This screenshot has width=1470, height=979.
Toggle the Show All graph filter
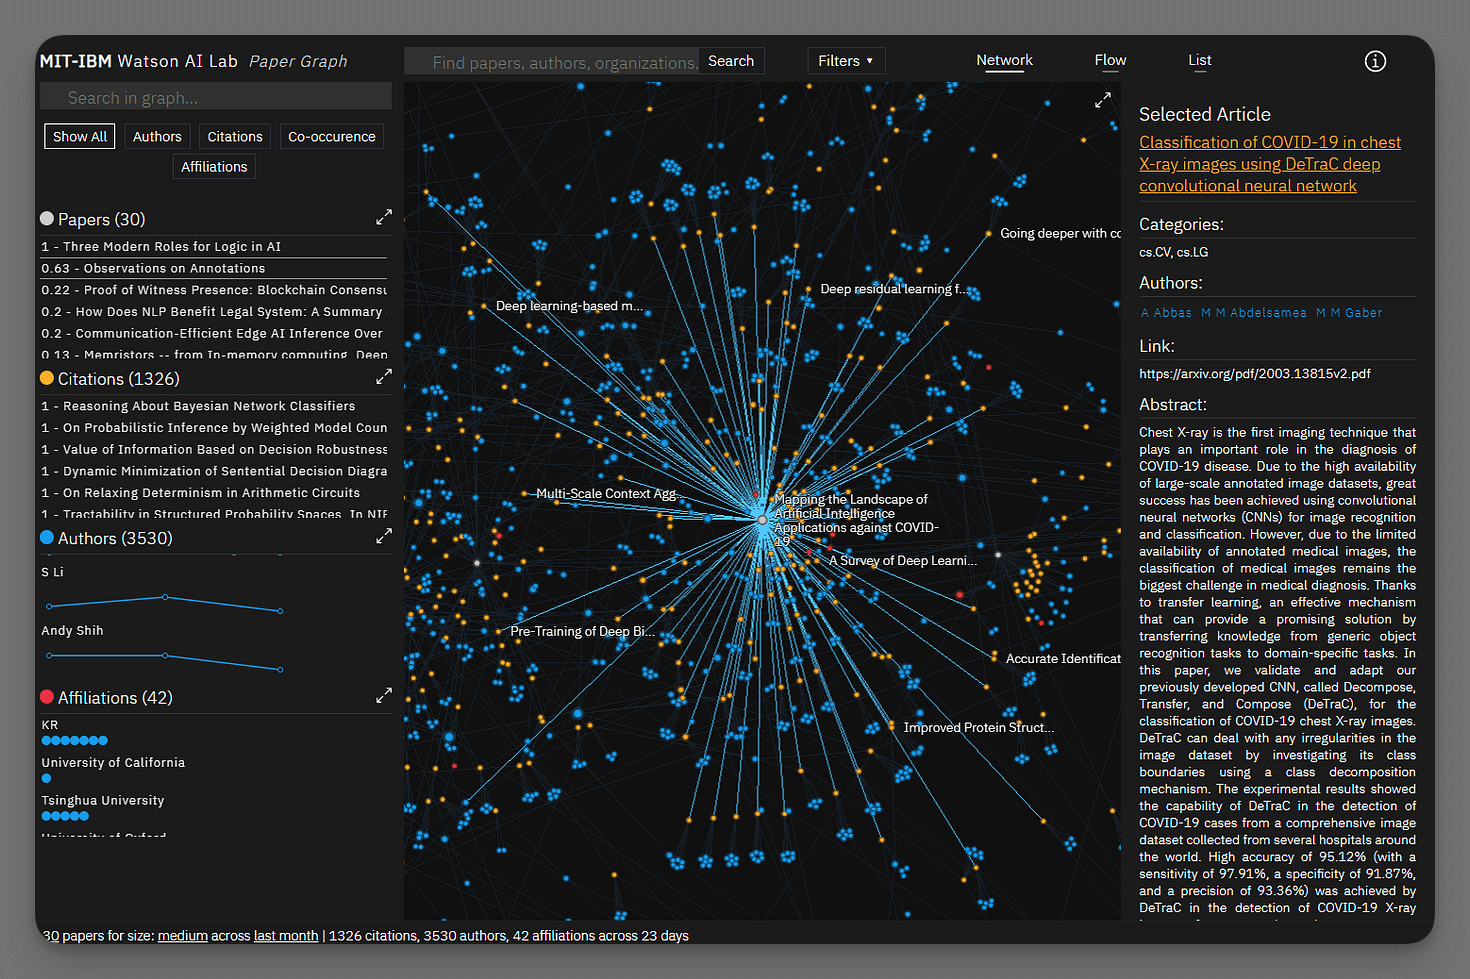coord(80,137)
